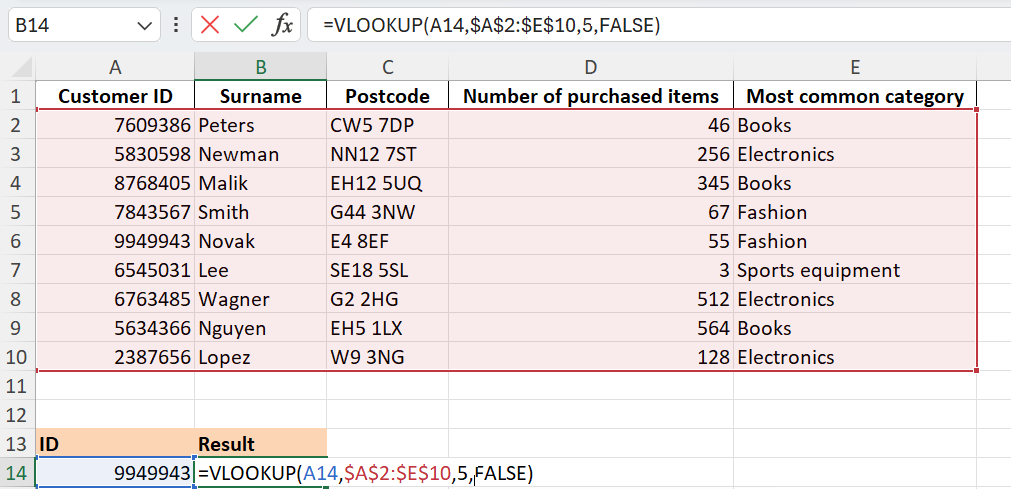Click the three-dot formula bar resize handle
This screenshot has width=1011, height=489.
pyautogui.click(x=177, y=25)
